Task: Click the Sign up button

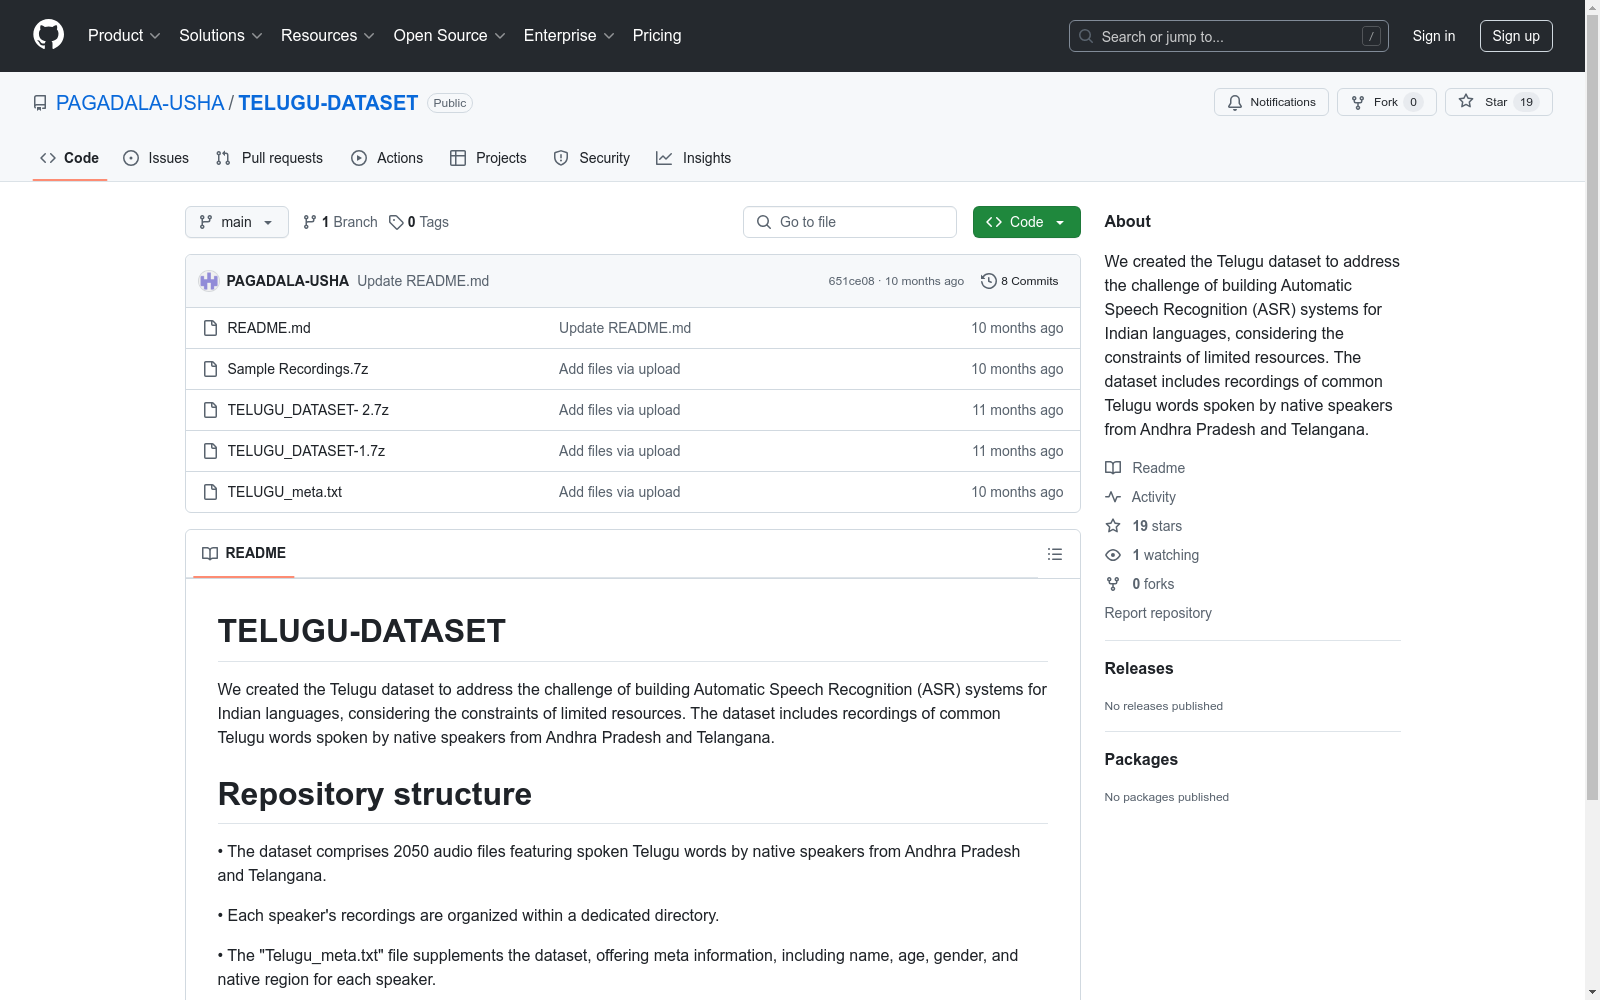Action: point(1516,36)
